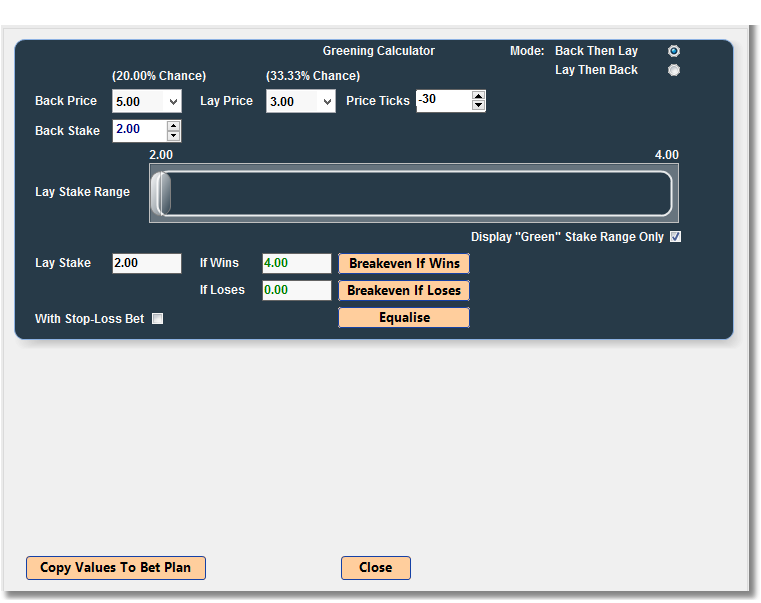Open the Lay Price dropdown

point(326,102)
